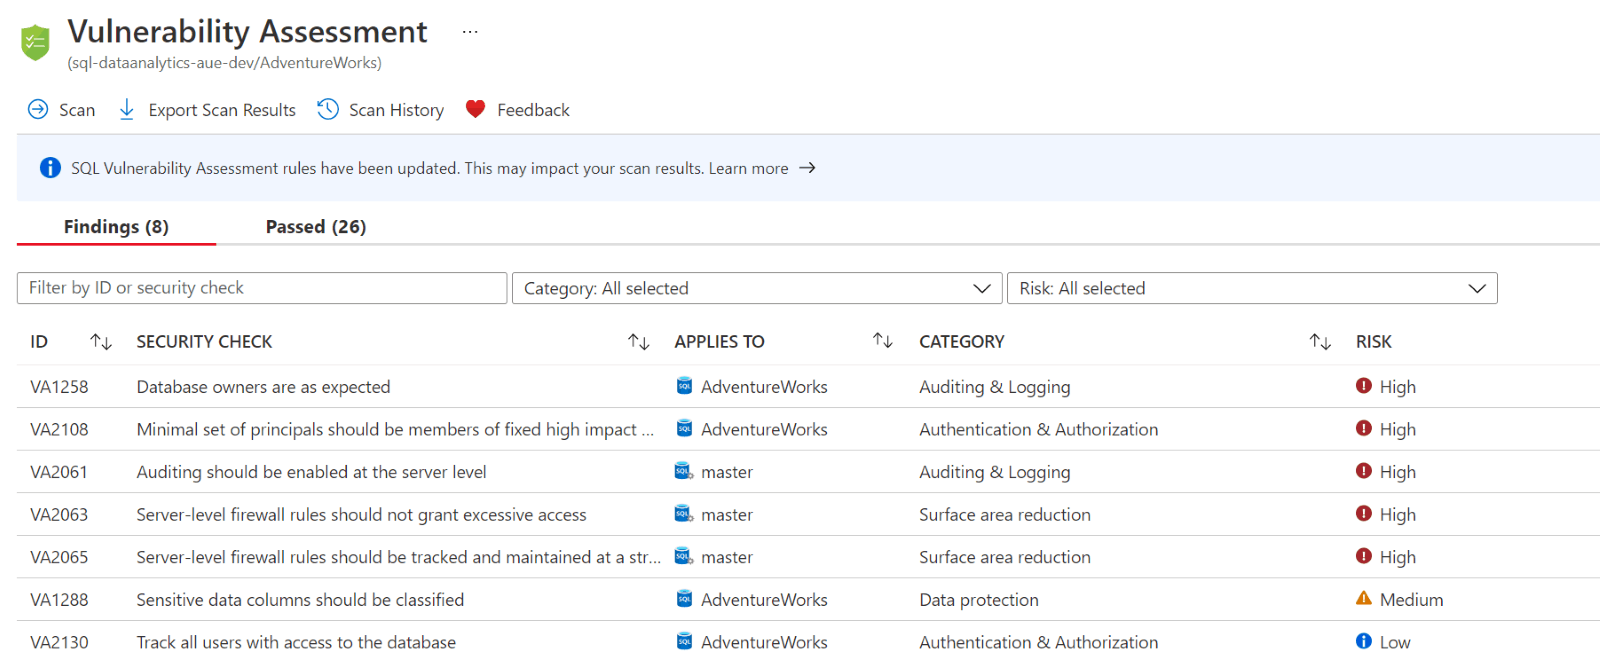Click the Learn more arrow icon

[x=808, y=168]
